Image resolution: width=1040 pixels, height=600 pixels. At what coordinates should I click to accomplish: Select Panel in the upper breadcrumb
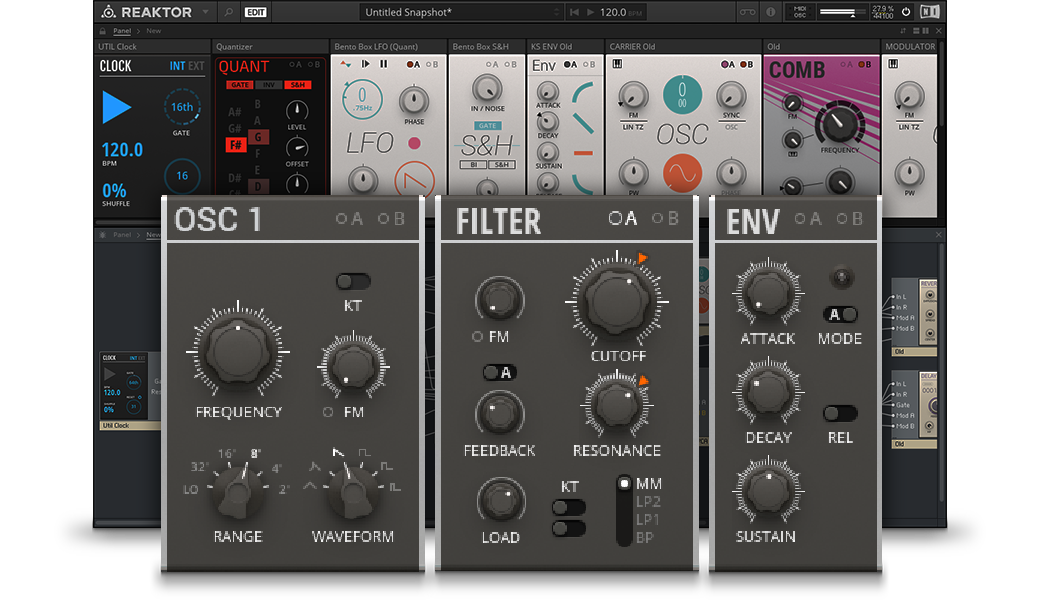pos(122,31)
